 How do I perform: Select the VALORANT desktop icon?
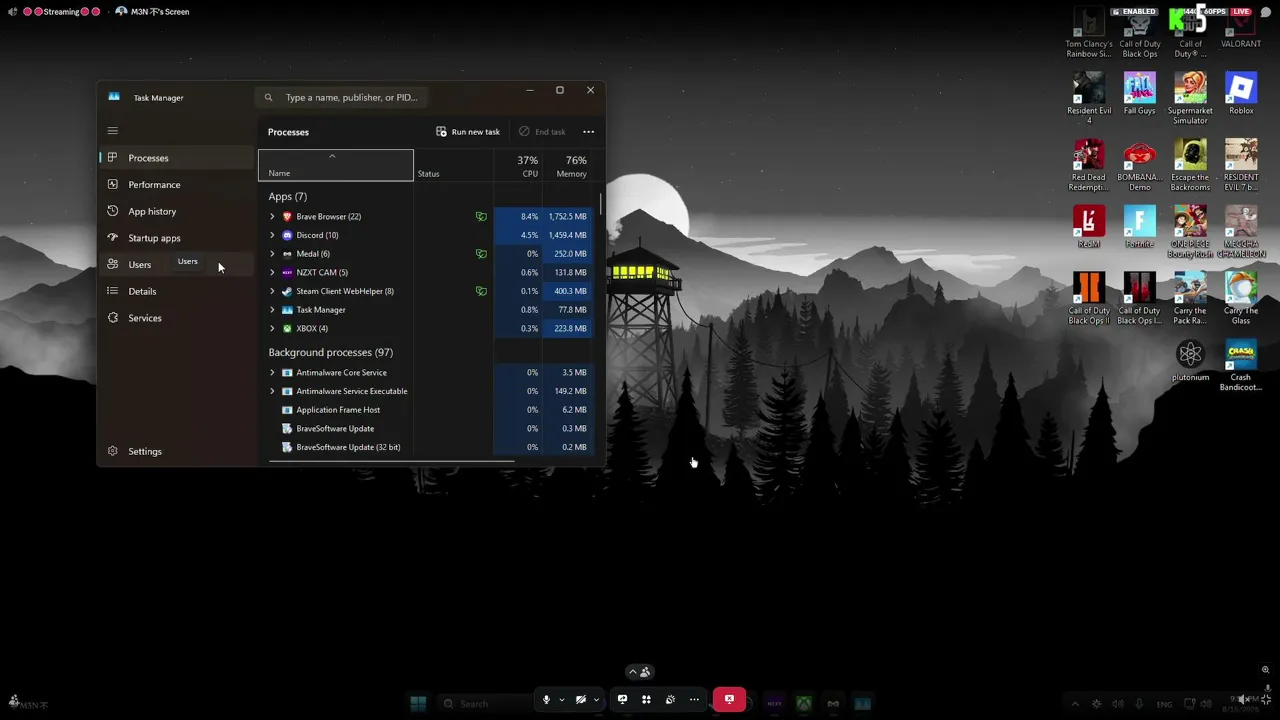click(1241, 28)
